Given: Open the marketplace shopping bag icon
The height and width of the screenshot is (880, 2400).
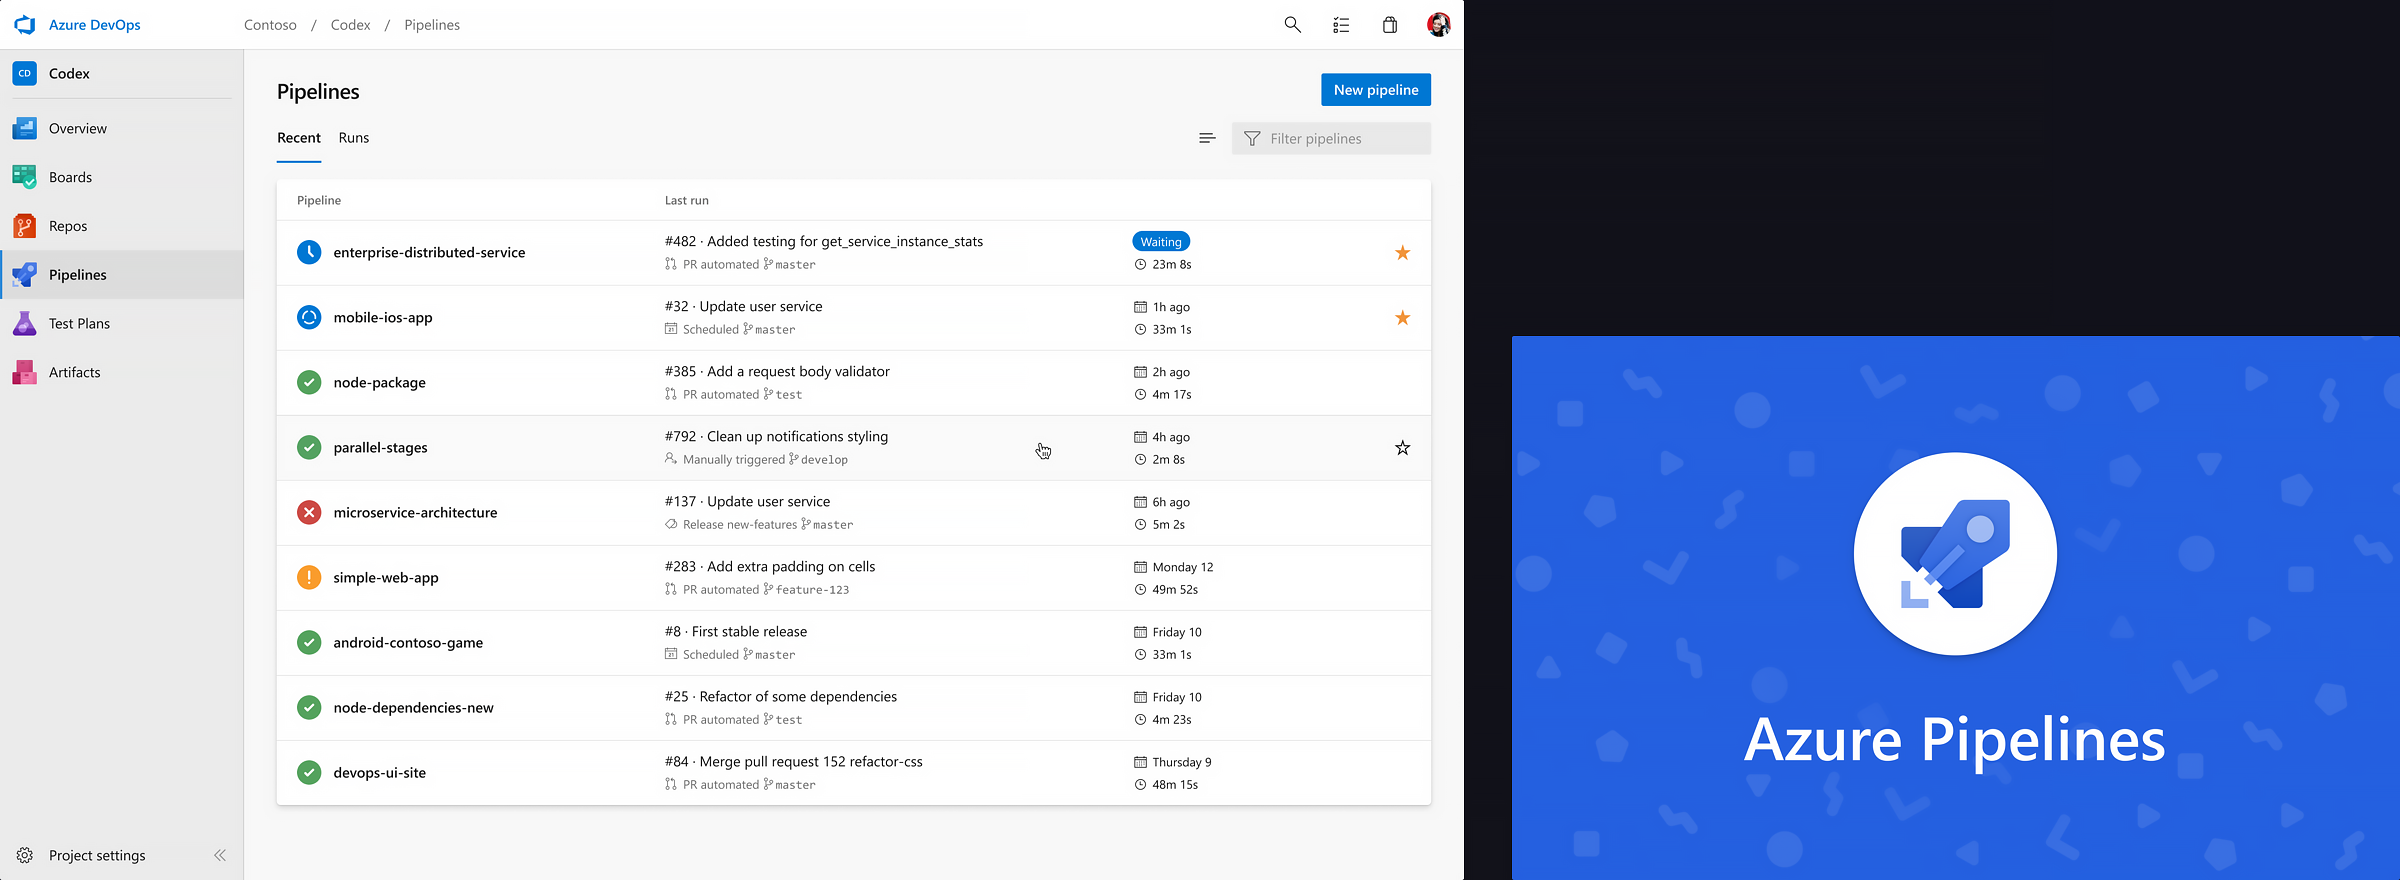Looking at the screenshot, I should (1390, 25).
